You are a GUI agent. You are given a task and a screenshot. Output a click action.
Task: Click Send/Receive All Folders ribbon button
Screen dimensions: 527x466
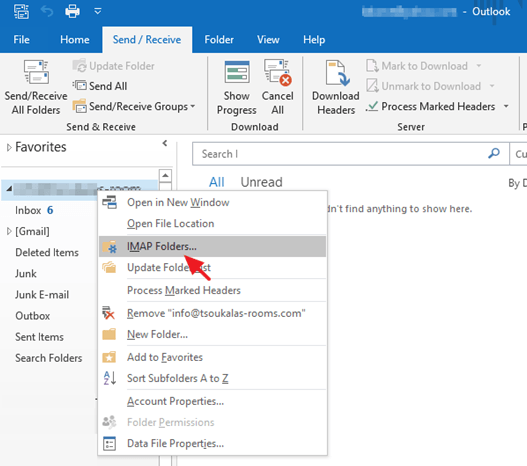pyautogui.click(x=36, y=87)
